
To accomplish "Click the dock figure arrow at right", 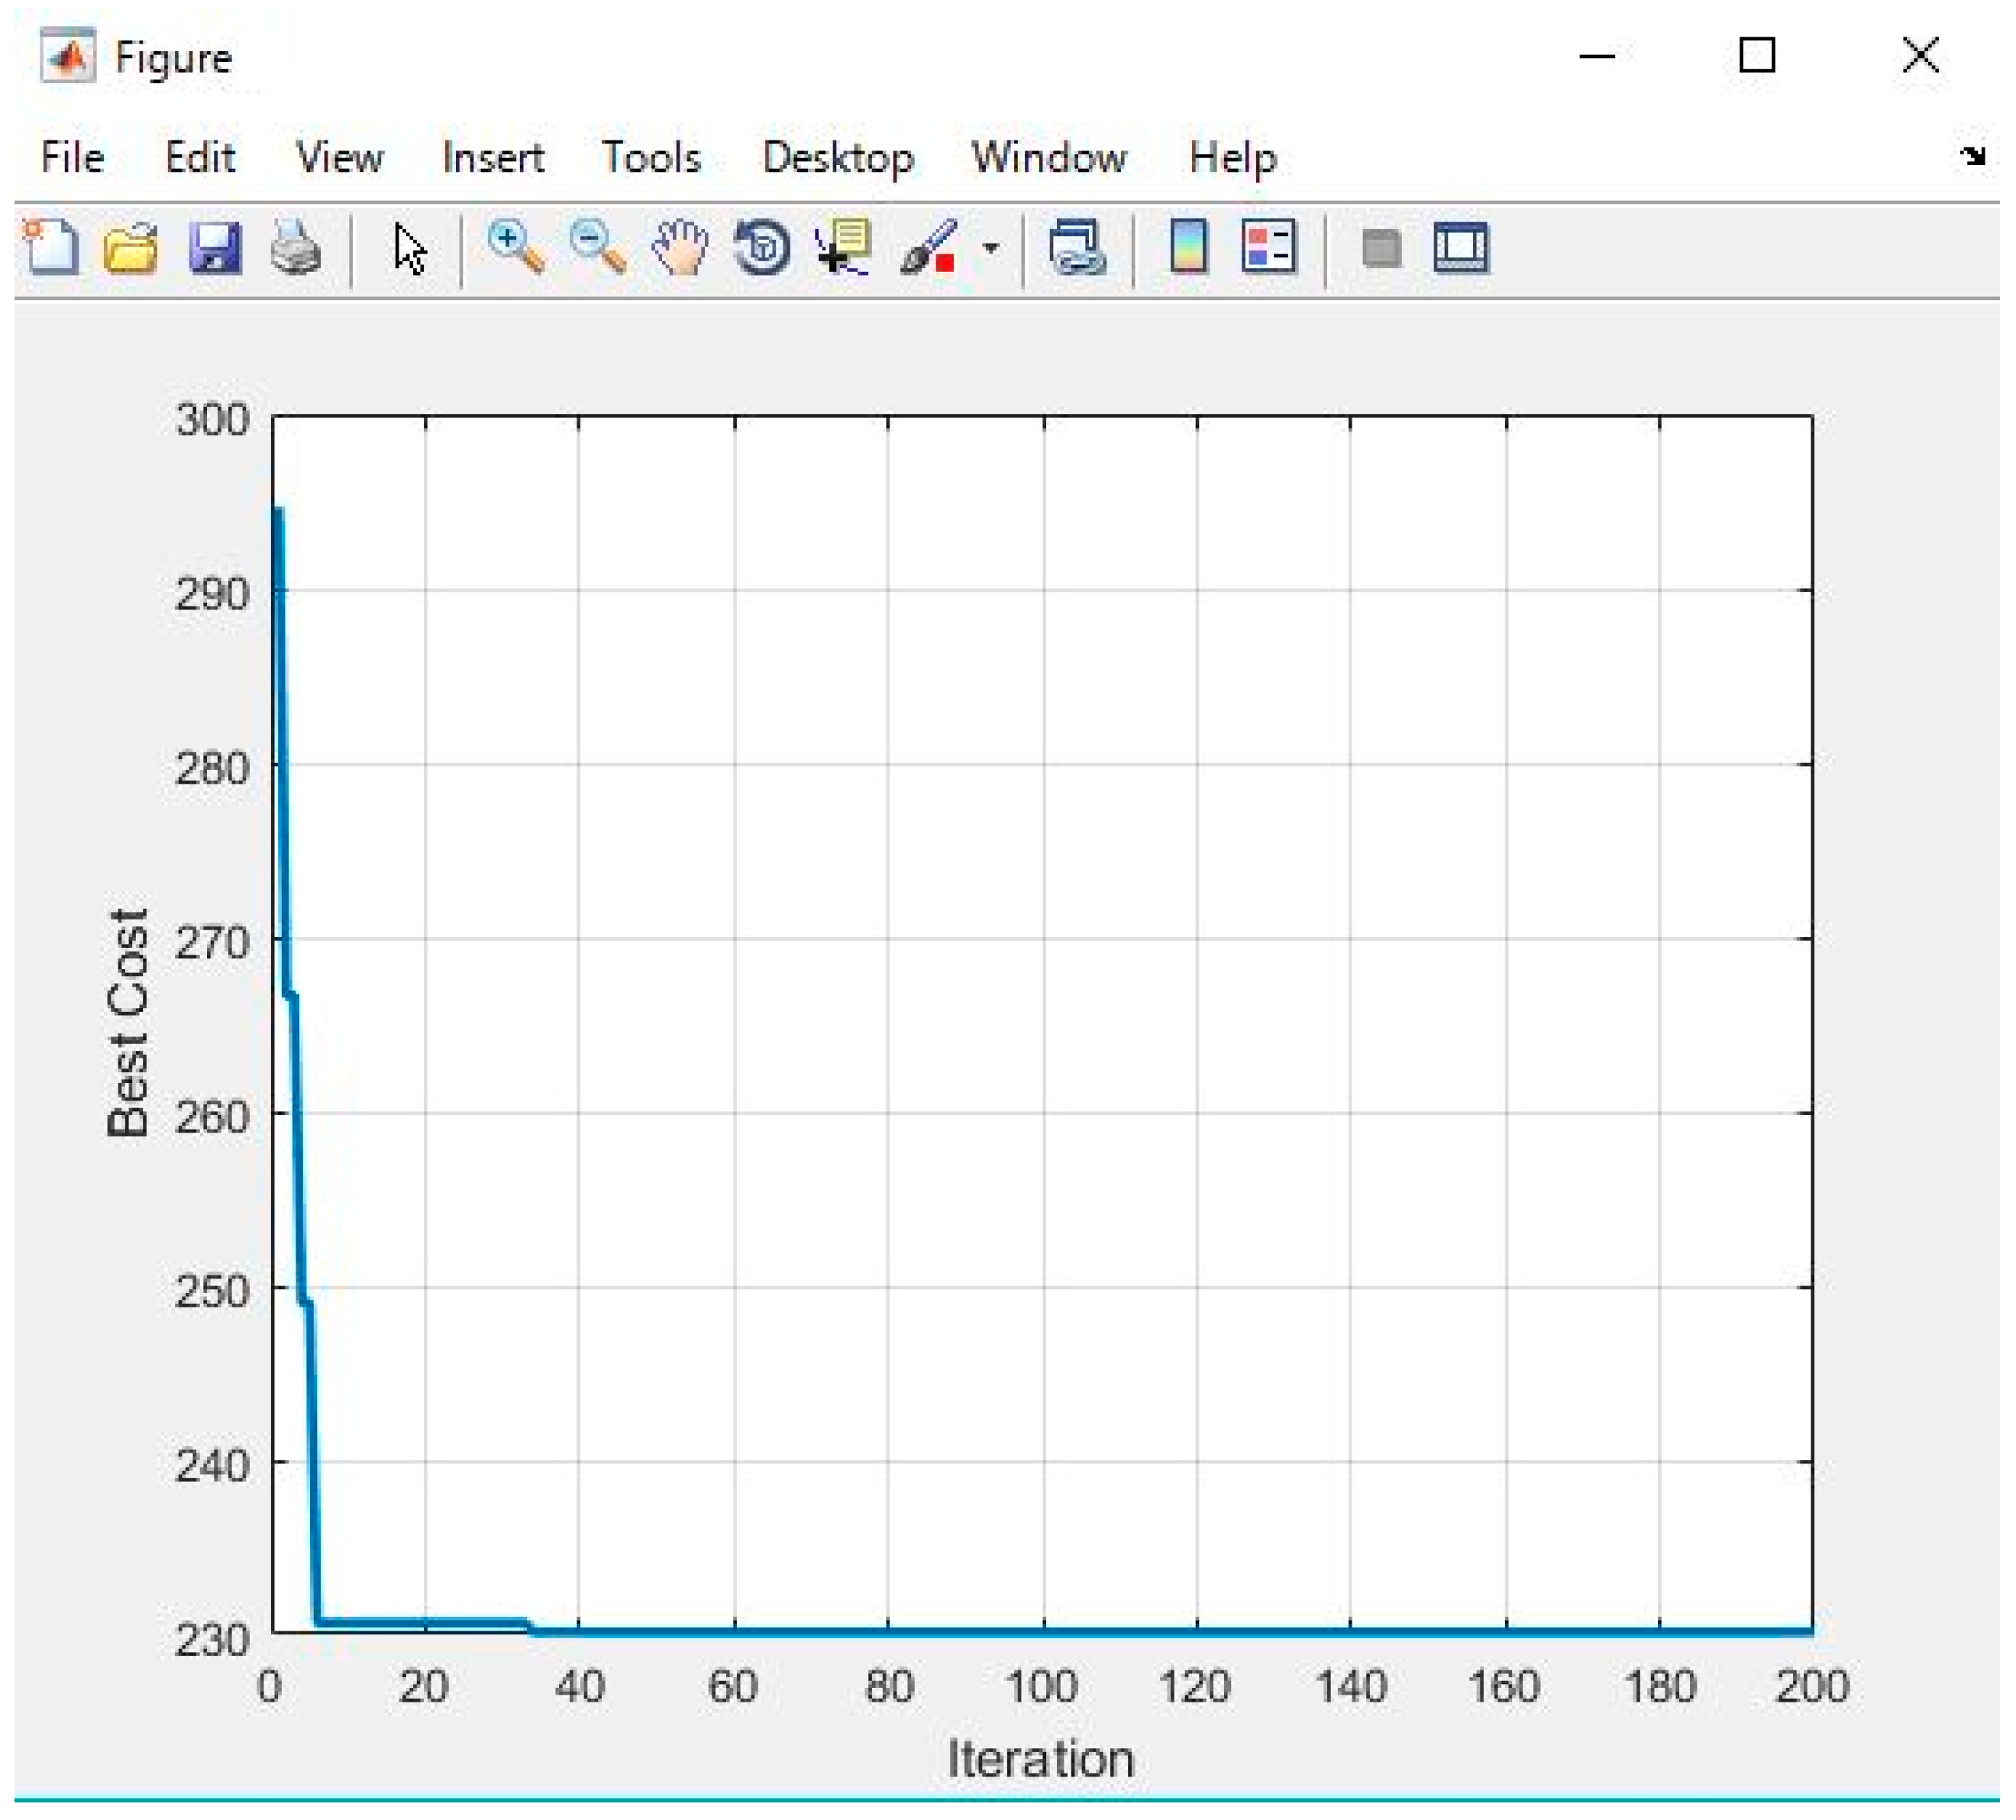I will coord(1972,155).
